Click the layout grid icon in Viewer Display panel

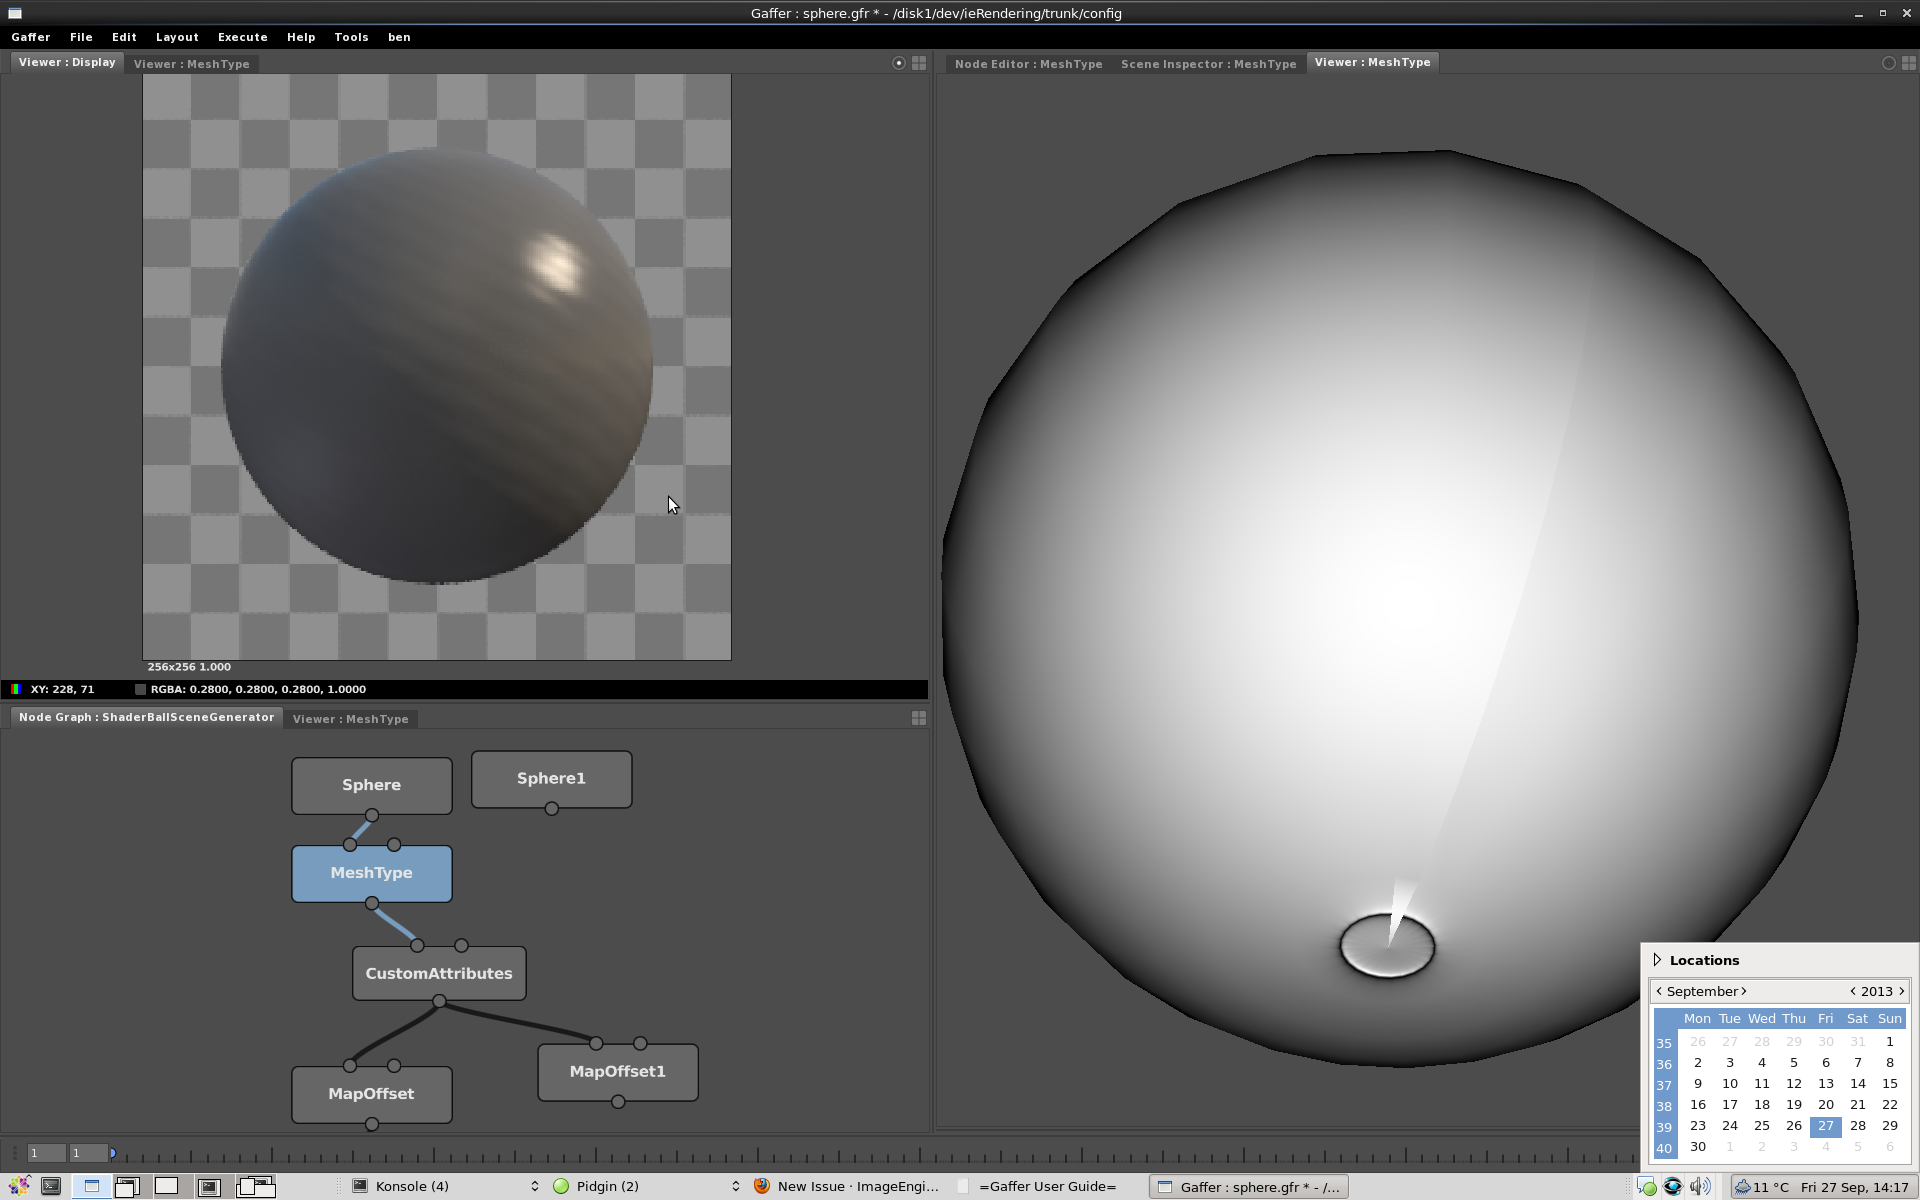pos(919,63)
